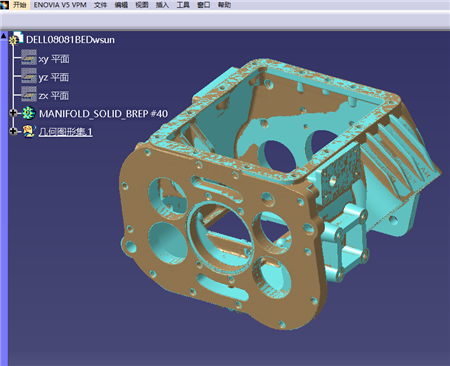The image size is (450, 366).
Task: Click the xy 平面 plane icon
Action: coord(29,59)
